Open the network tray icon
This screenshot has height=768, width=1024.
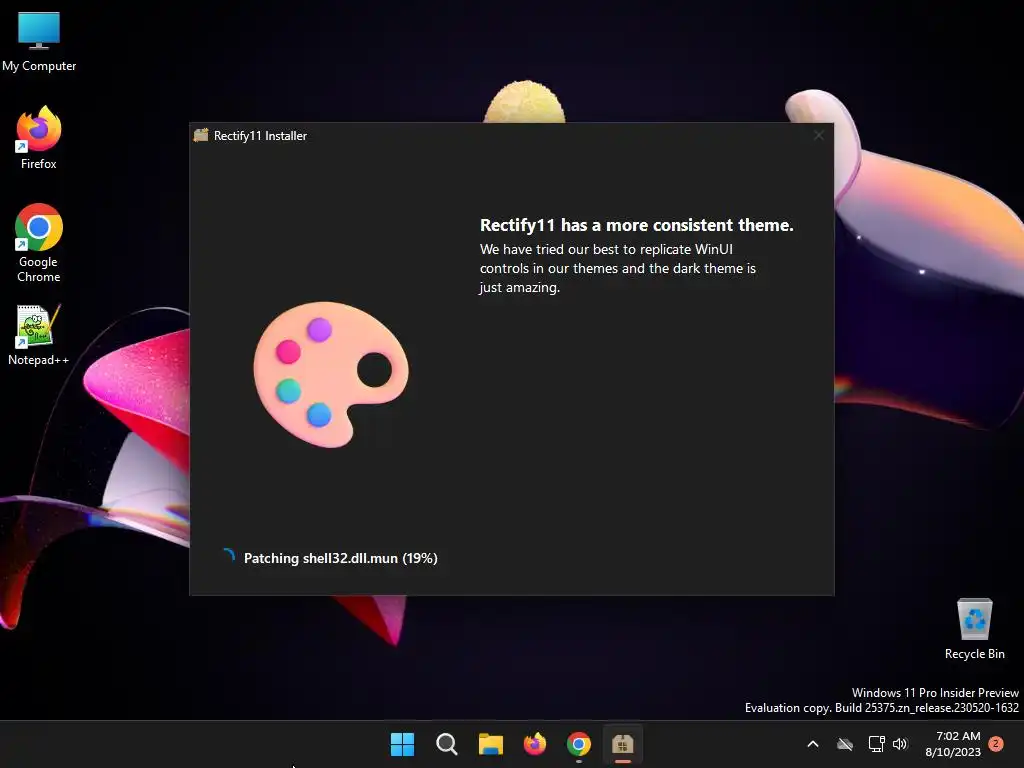tap(876, 744)
